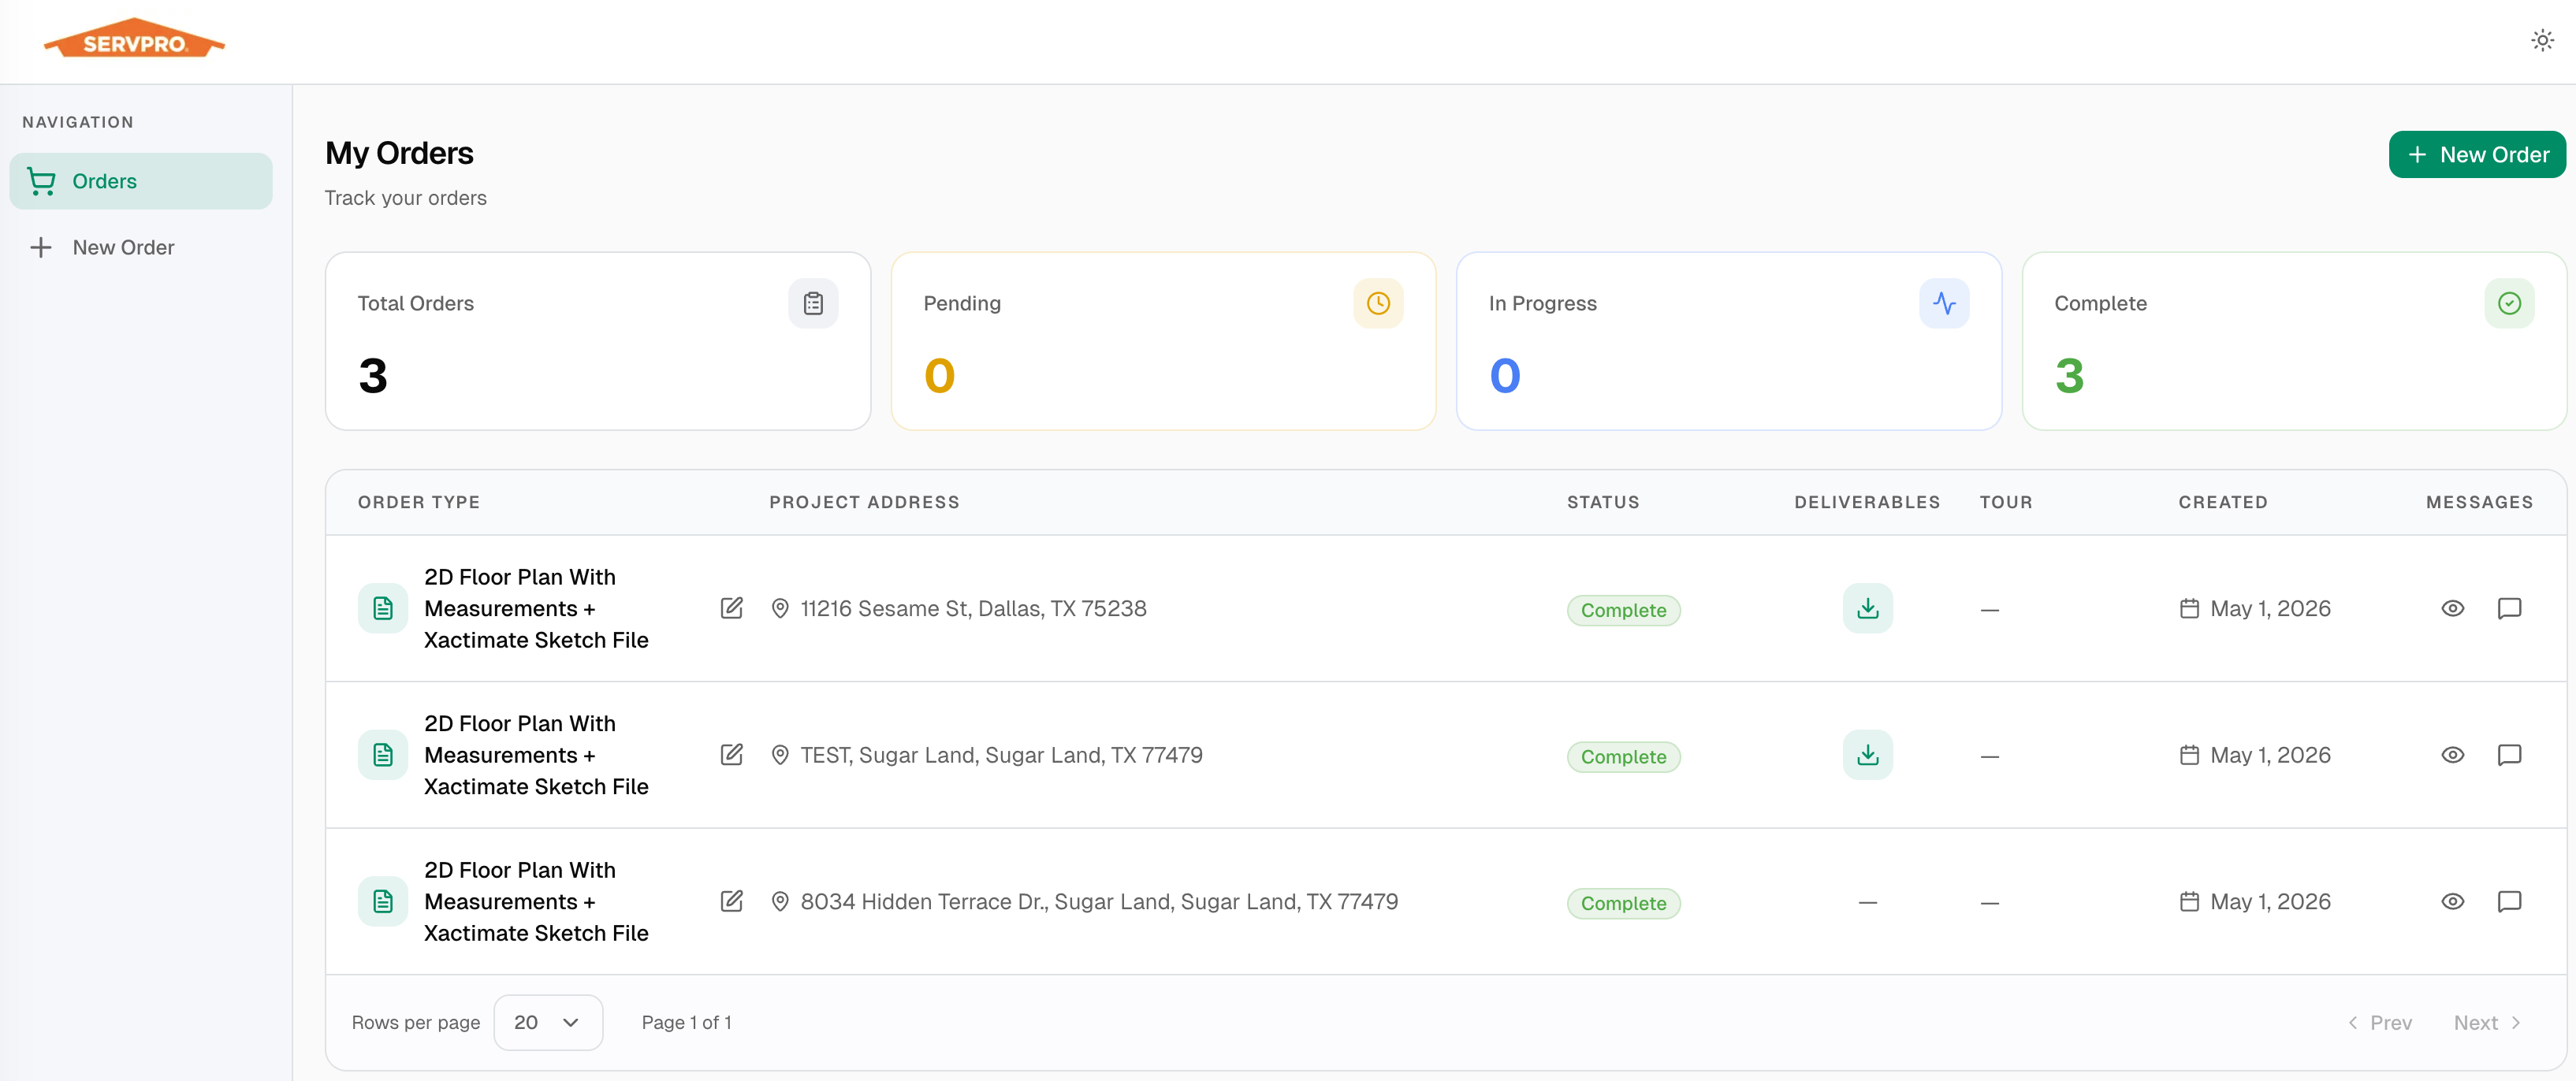The image size is (2576, 1081).
Task: Download deliverables for 11216 Sesame St order
Action: [1867, 608]
